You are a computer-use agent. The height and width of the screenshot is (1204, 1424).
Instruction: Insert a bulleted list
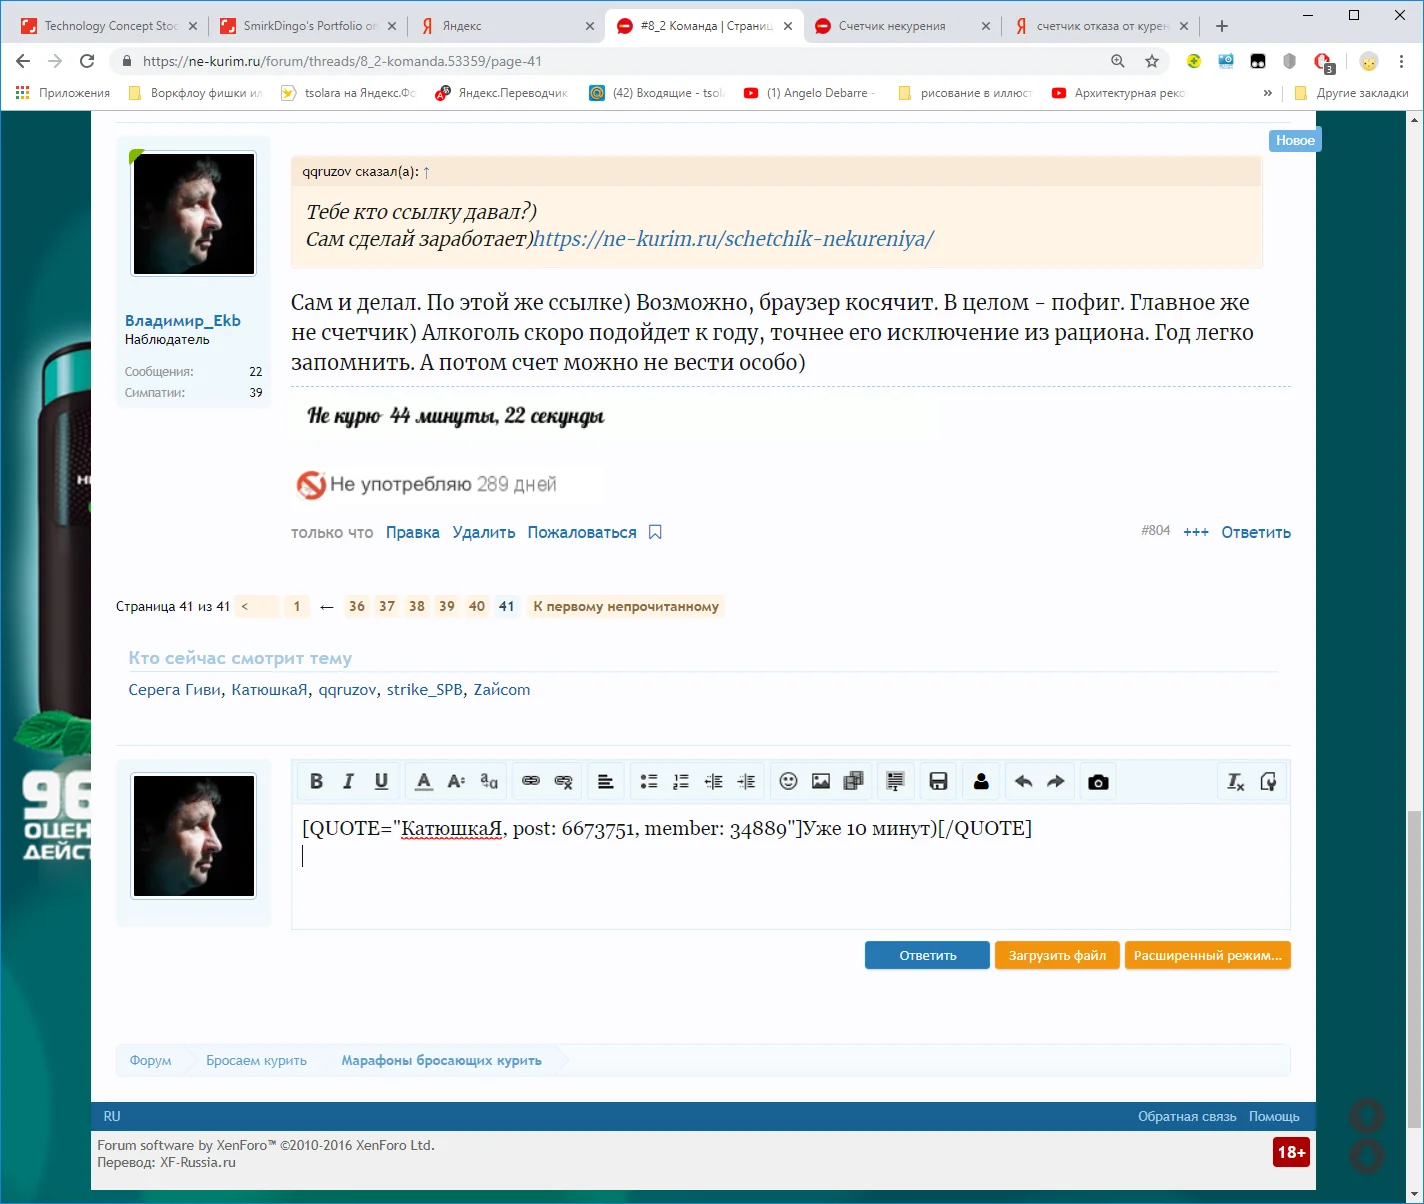pyautogui.click(x=649, y=782)
